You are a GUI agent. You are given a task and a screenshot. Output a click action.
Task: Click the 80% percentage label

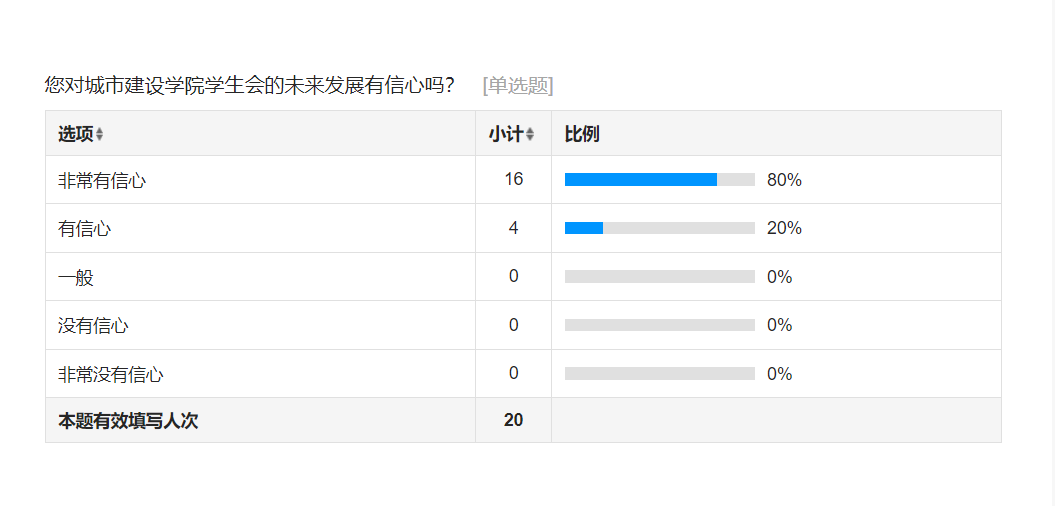(x=784, y=180)
